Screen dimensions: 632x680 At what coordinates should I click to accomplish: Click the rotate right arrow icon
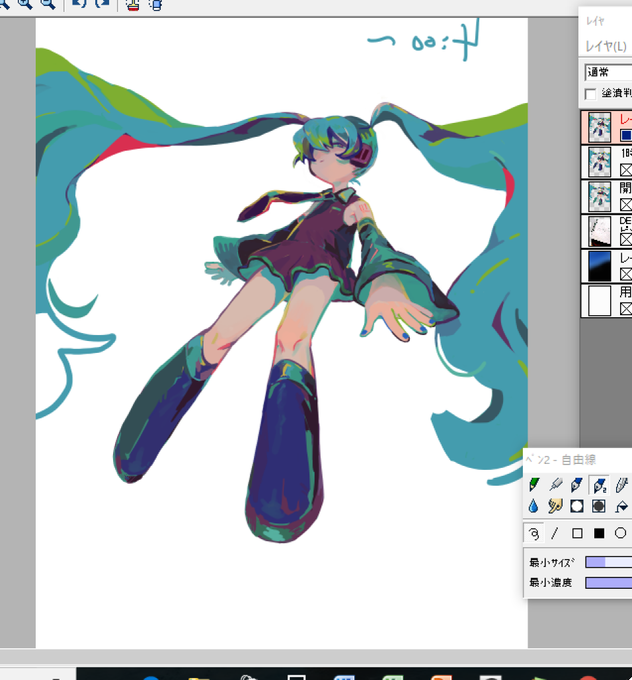coord(102,3)
